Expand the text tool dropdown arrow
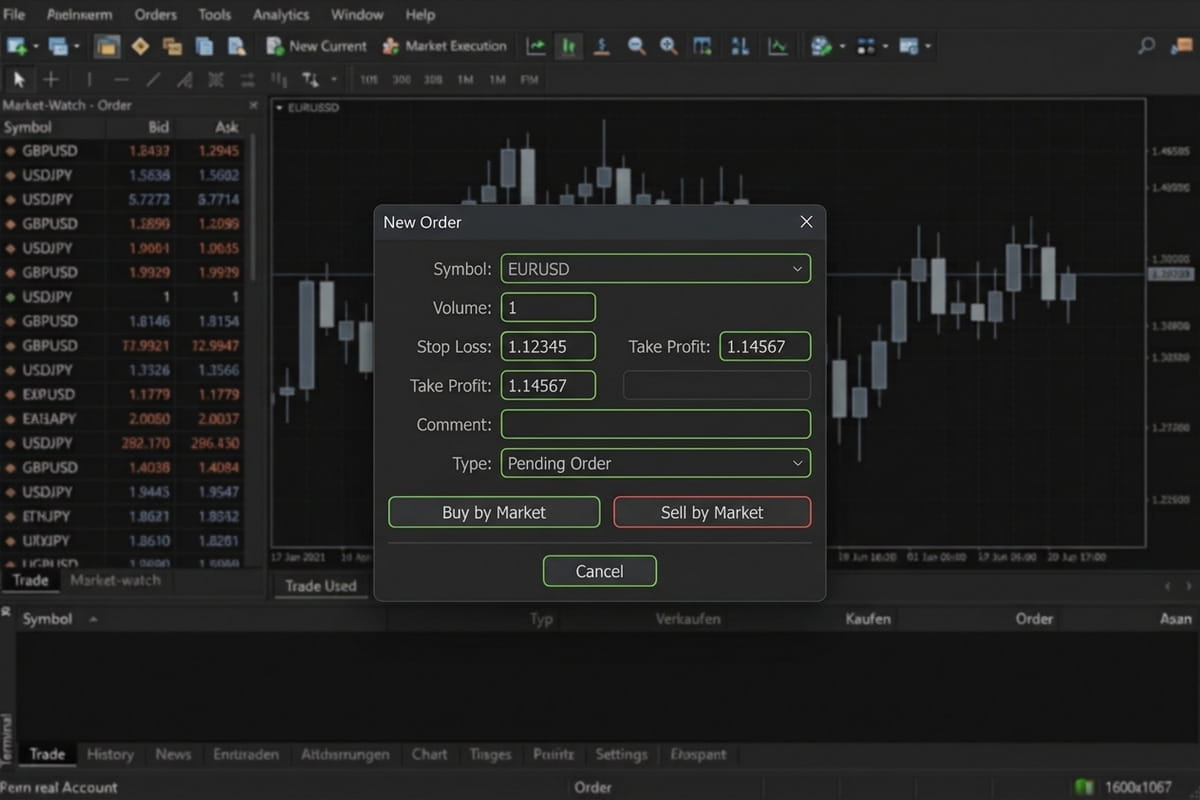 333,79
